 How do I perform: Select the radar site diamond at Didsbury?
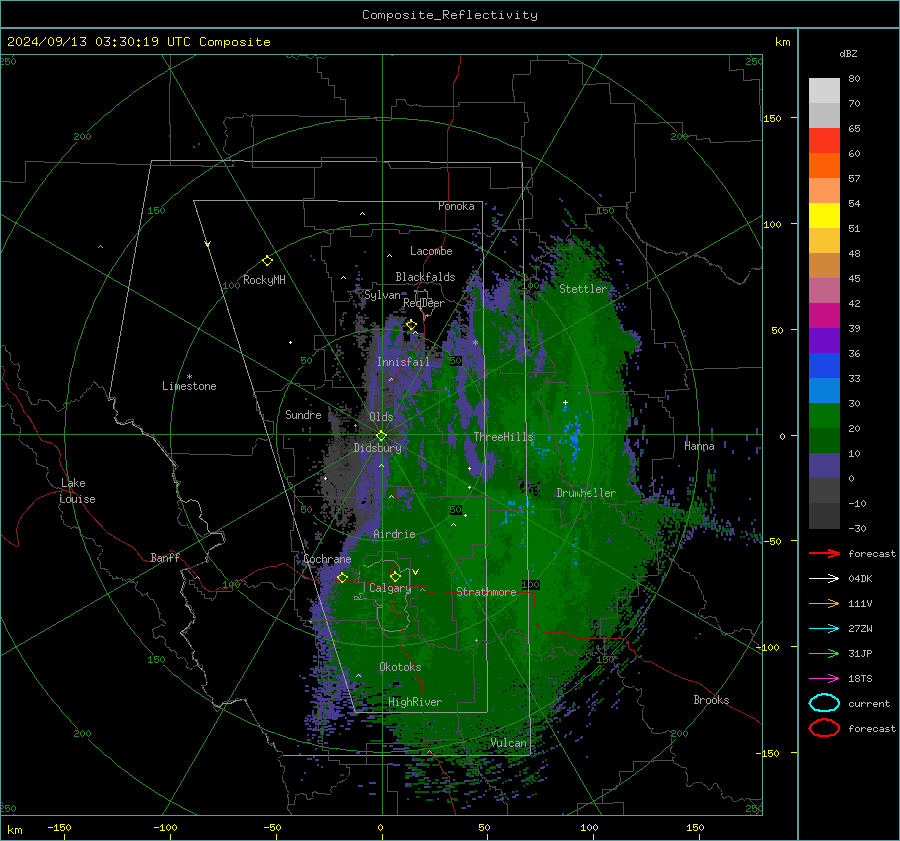click(x=381, y=436)
